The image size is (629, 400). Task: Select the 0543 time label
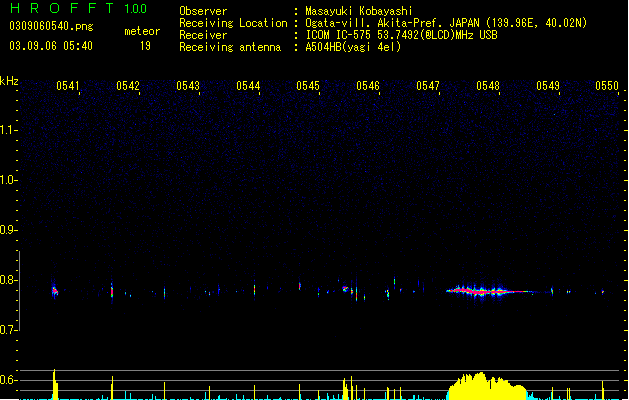pos(188,86)
